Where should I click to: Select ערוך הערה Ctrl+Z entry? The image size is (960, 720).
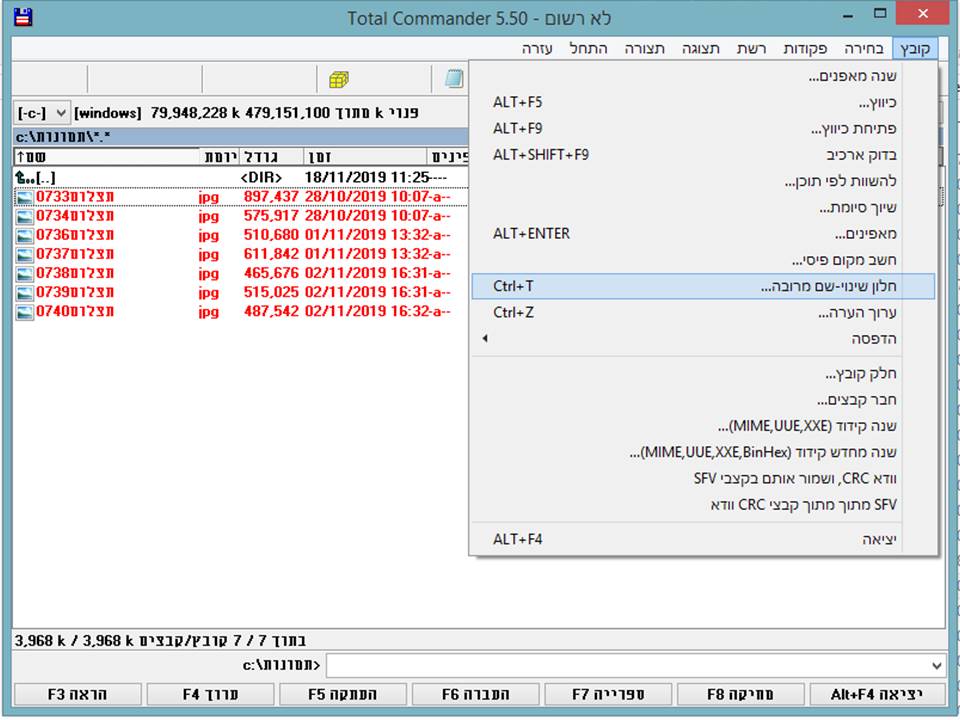tap(703, 313)
